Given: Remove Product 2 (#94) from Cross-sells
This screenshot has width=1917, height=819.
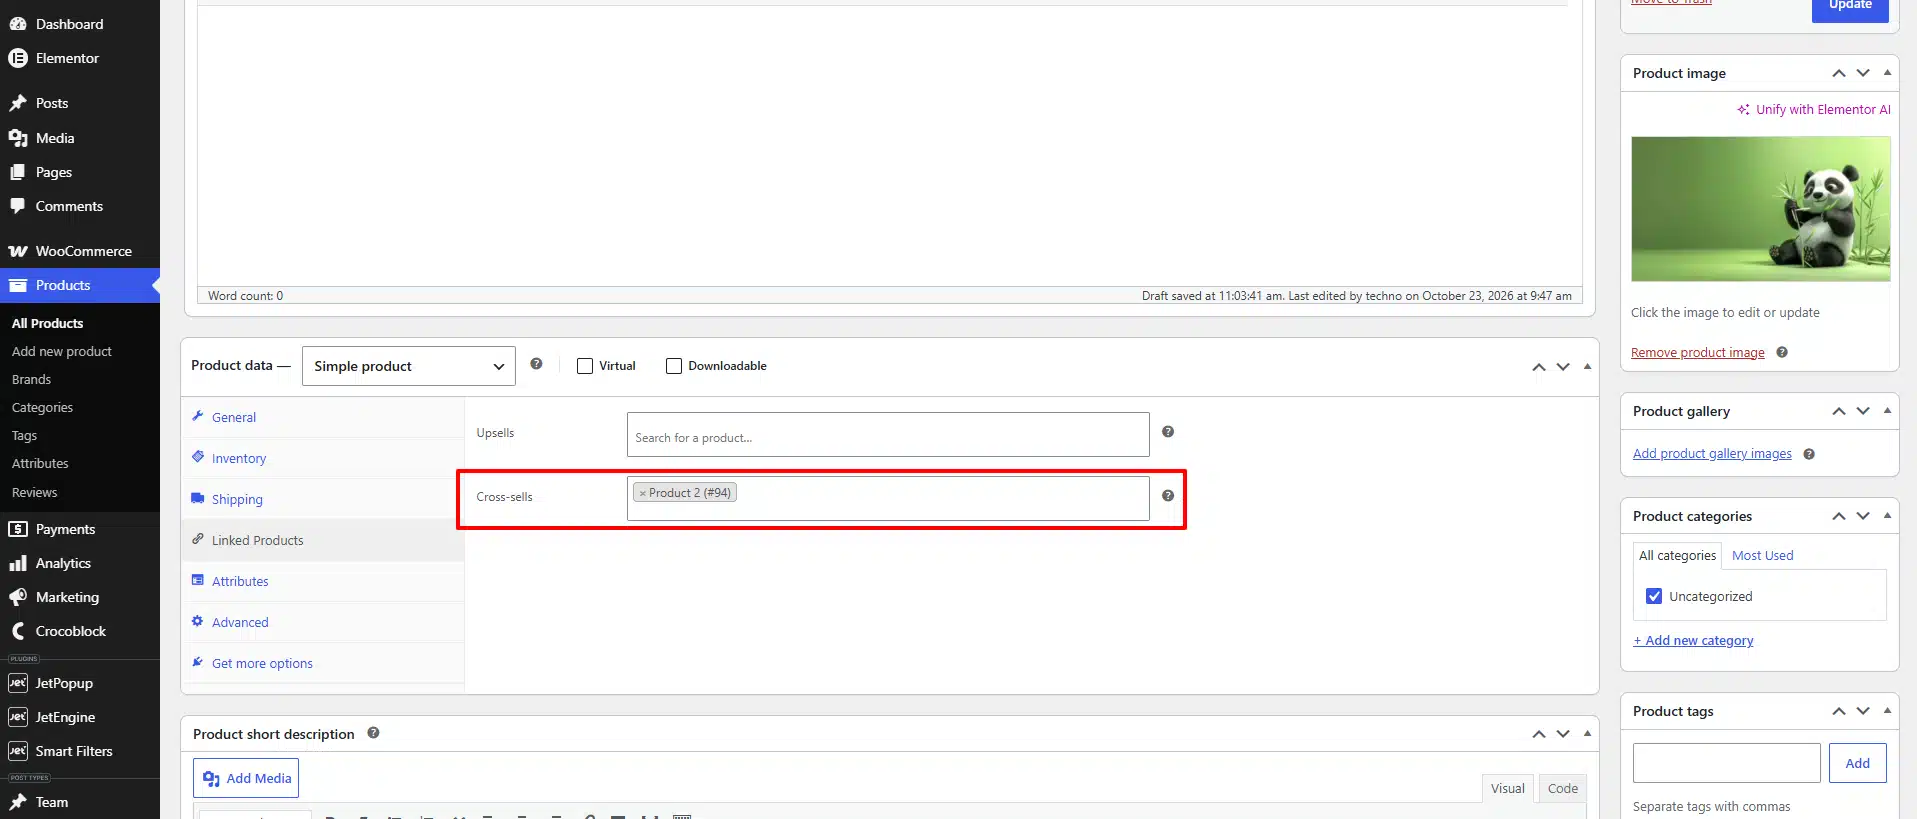Looking at the screenshot, I should (x=643, y=493).
